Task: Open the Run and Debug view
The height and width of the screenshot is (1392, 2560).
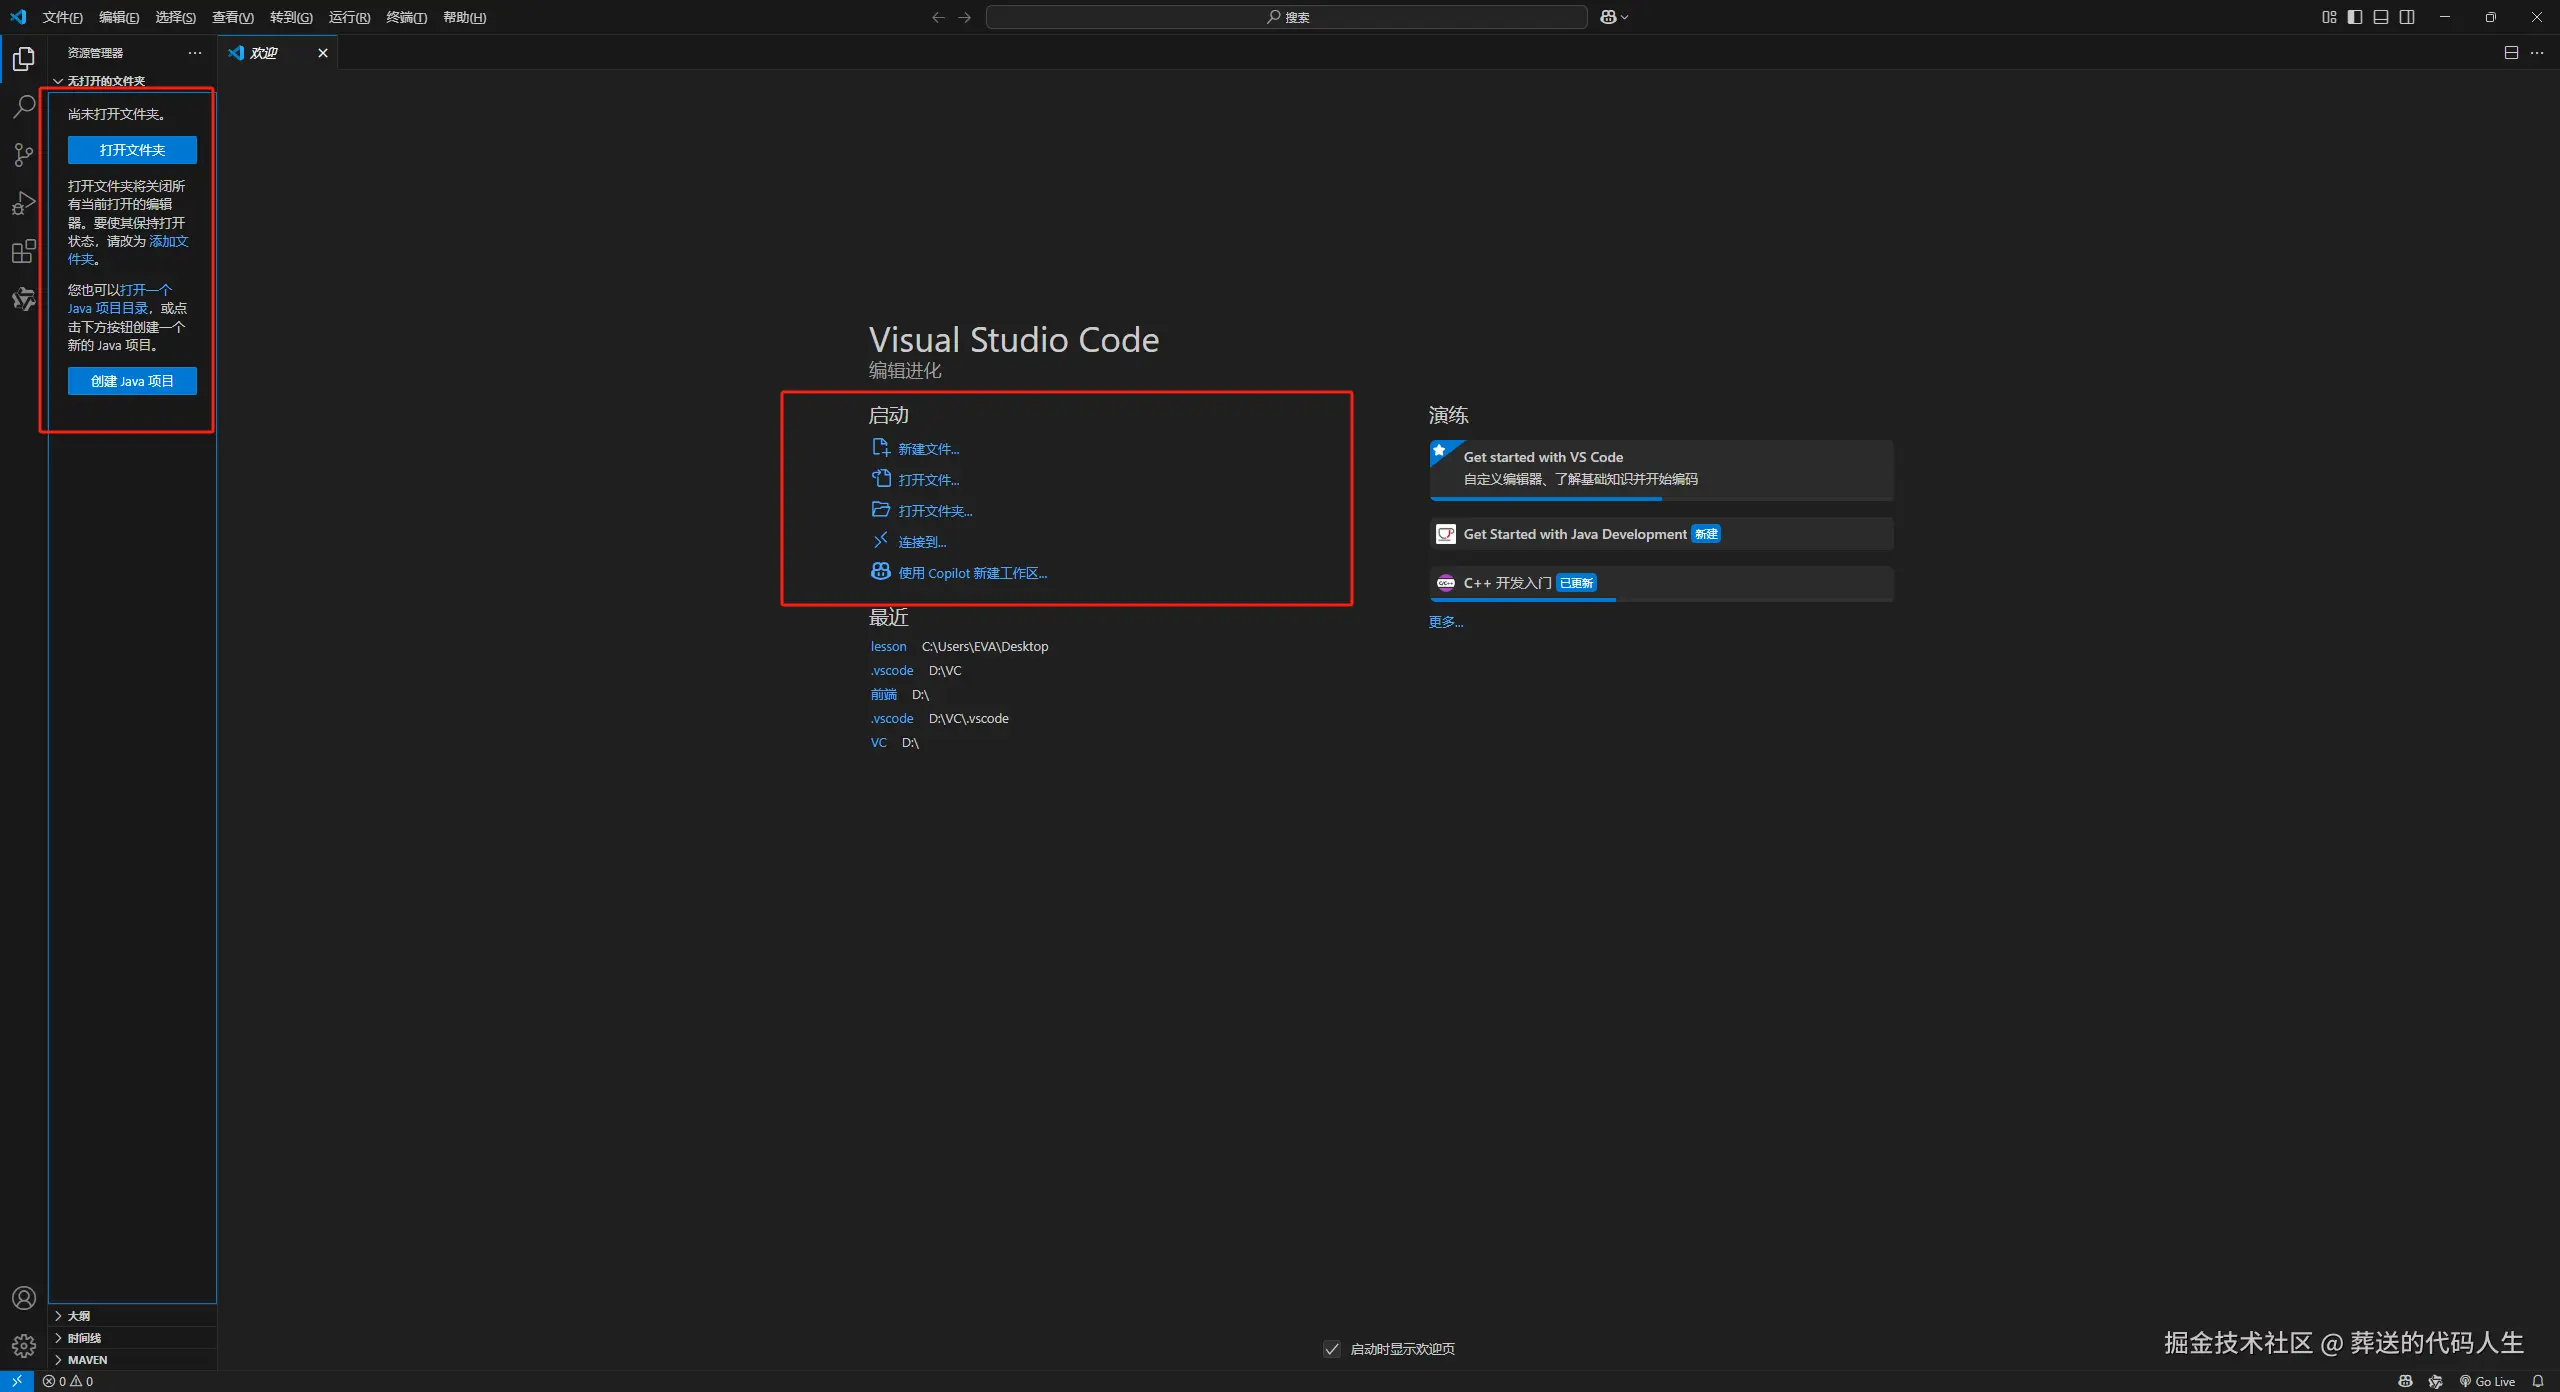Action: [23, 203]
